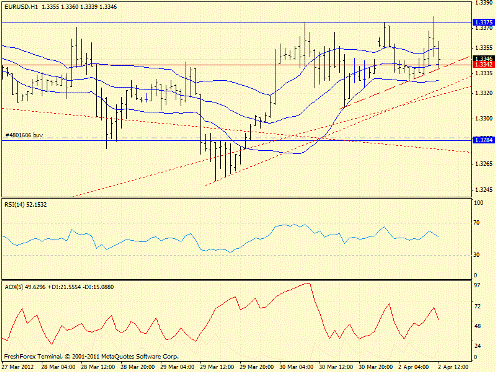
Task: Click the 1.3335 value on price axis
Action: coord(484,72)
